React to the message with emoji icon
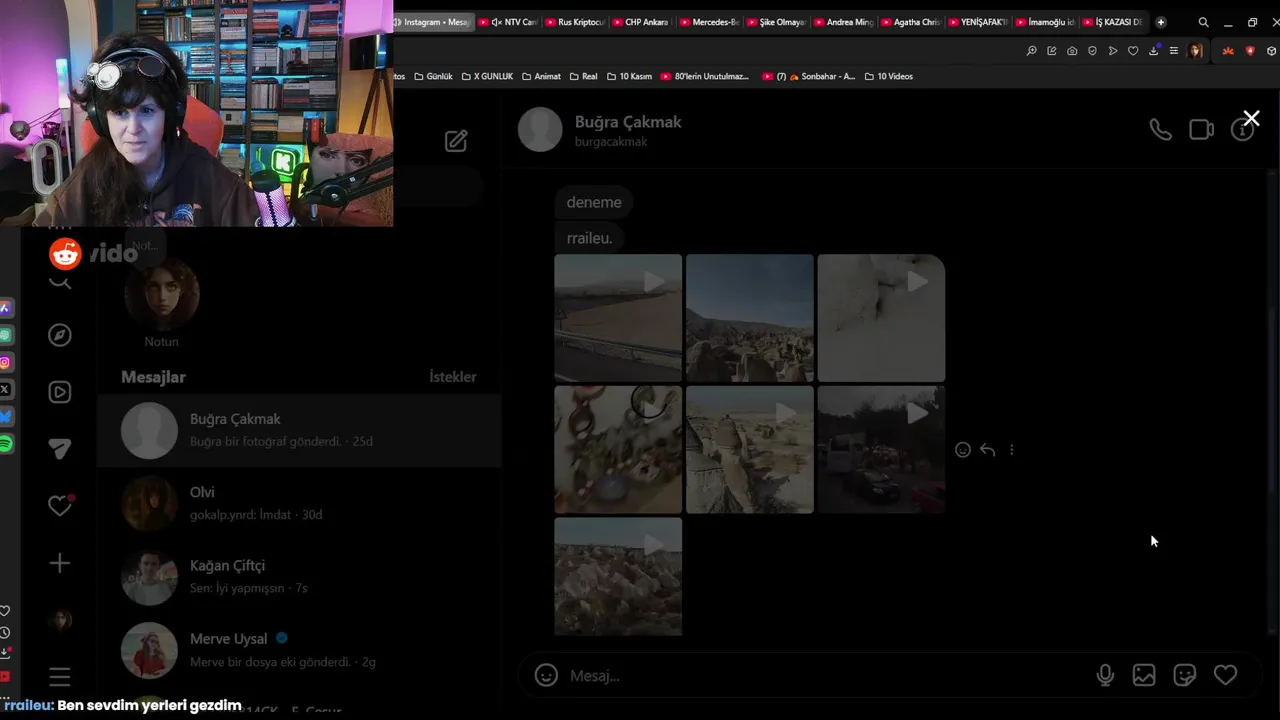This screenshot has width=1280, height=720. tap(963, 450)
